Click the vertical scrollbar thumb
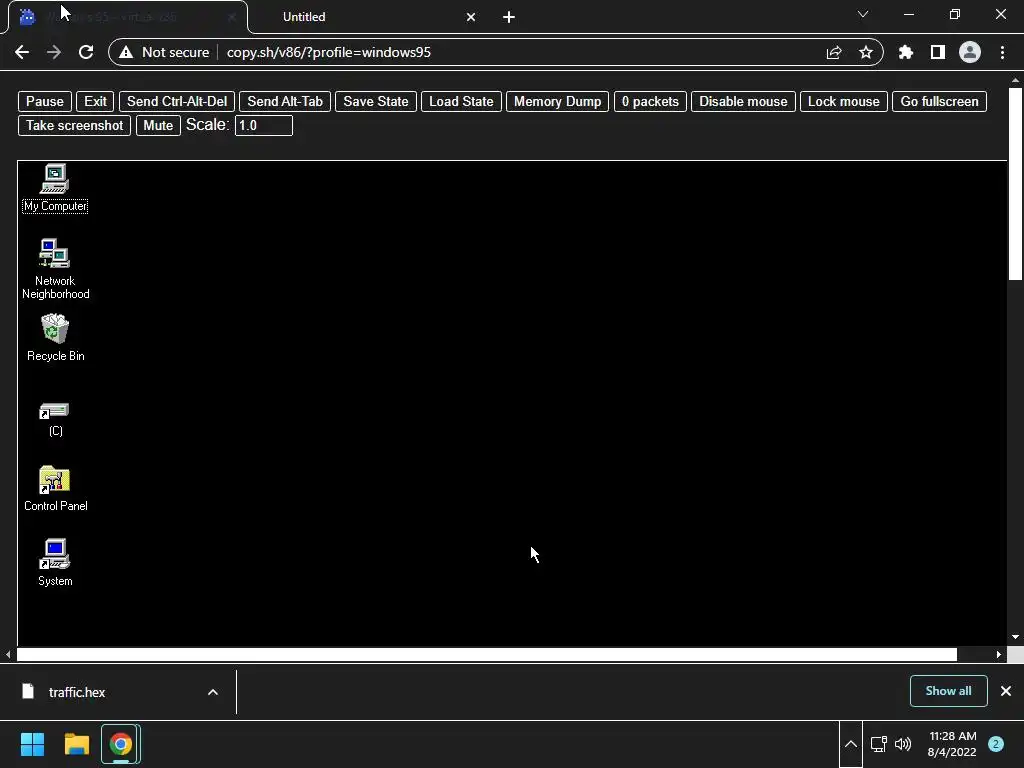1024x768 pixels. (x=1015, y=184)
